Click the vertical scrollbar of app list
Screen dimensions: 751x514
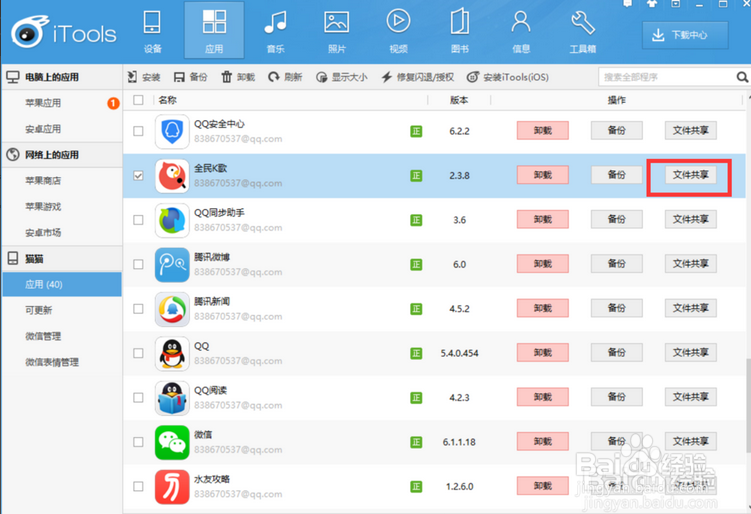pyautogui.click(x=748, y=405)
